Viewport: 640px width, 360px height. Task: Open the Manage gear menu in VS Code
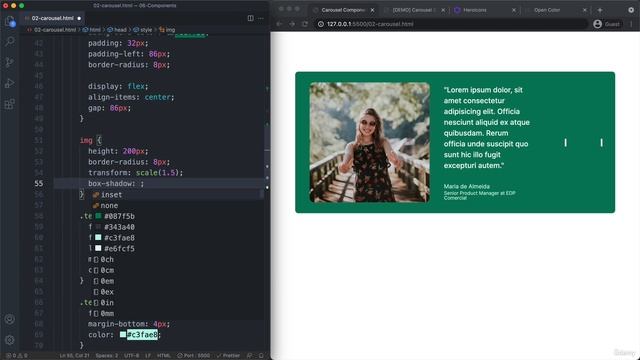pos(10,340)
